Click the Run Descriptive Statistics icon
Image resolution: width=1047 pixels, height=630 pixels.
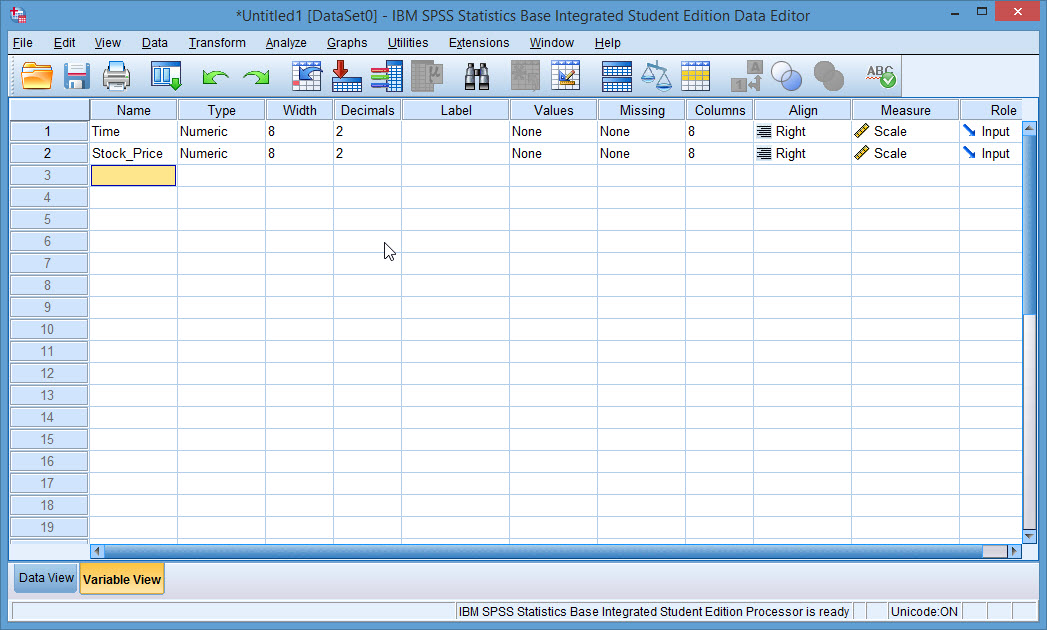427,75
